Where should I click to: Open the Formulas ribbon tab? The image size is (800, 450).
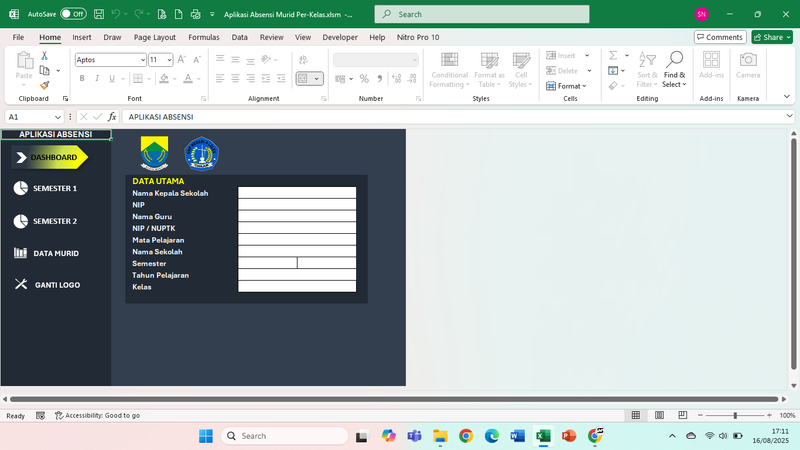coord(204,37)
